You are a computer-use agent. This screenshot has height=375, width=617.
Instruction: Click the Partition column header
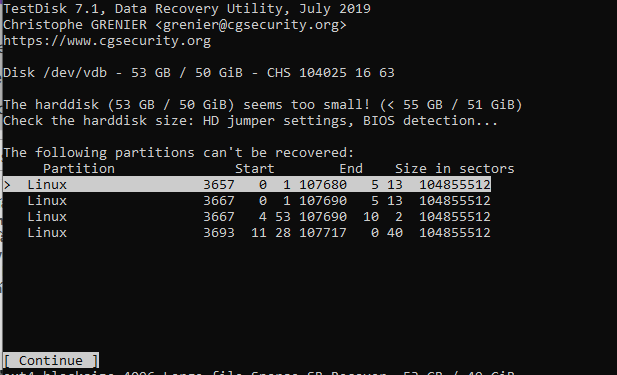[x=79, y=168]
